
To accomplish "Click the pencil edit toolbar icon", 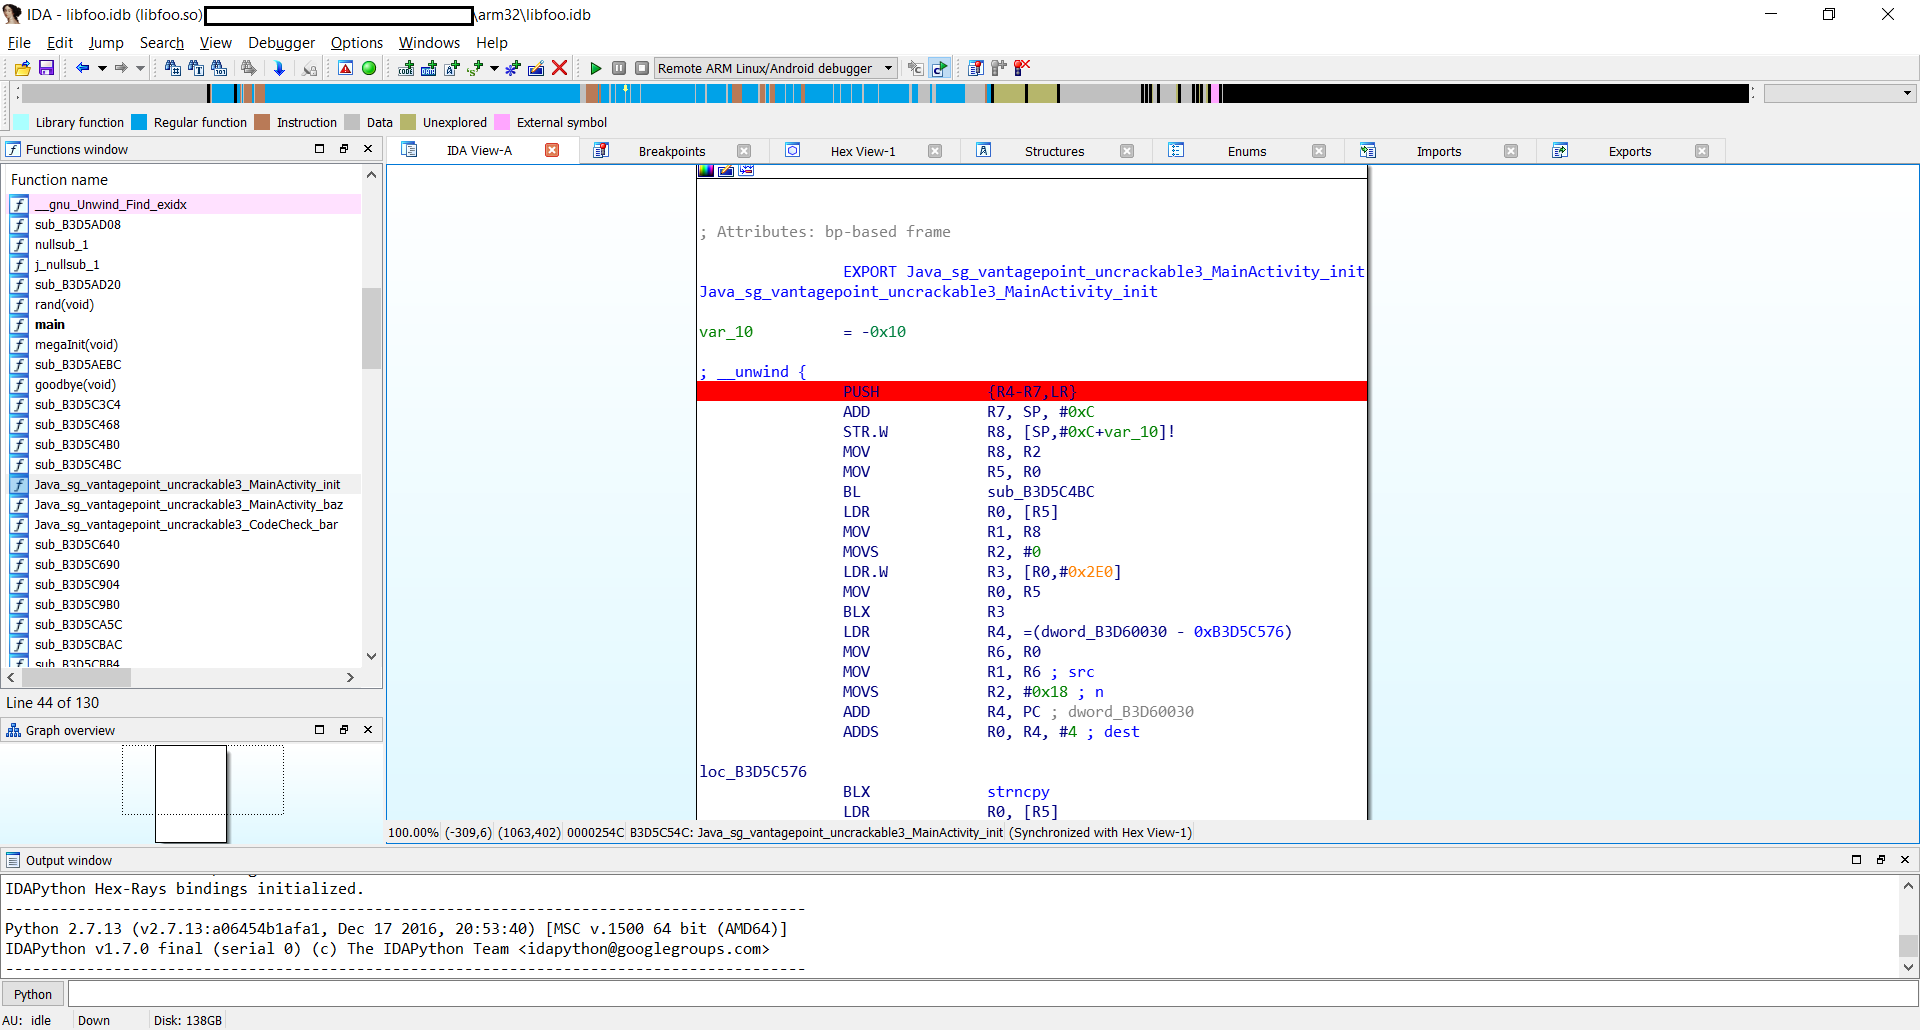I will [x=536, y=68].
